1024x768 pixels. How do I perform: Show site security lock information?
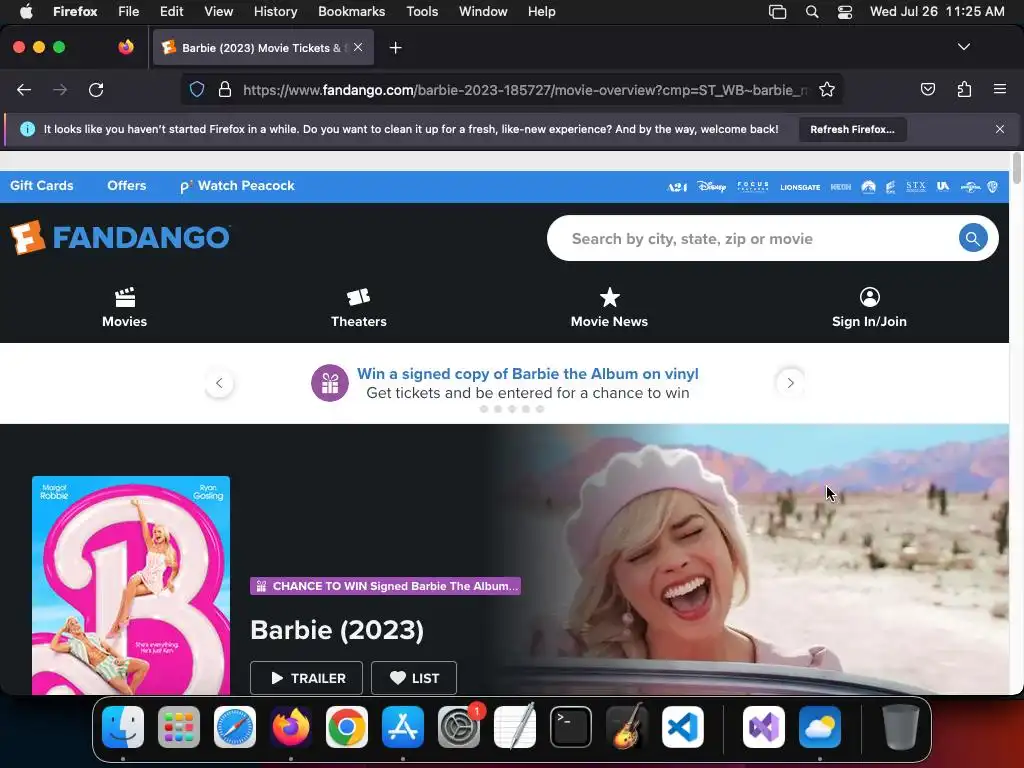coord(225,89)
